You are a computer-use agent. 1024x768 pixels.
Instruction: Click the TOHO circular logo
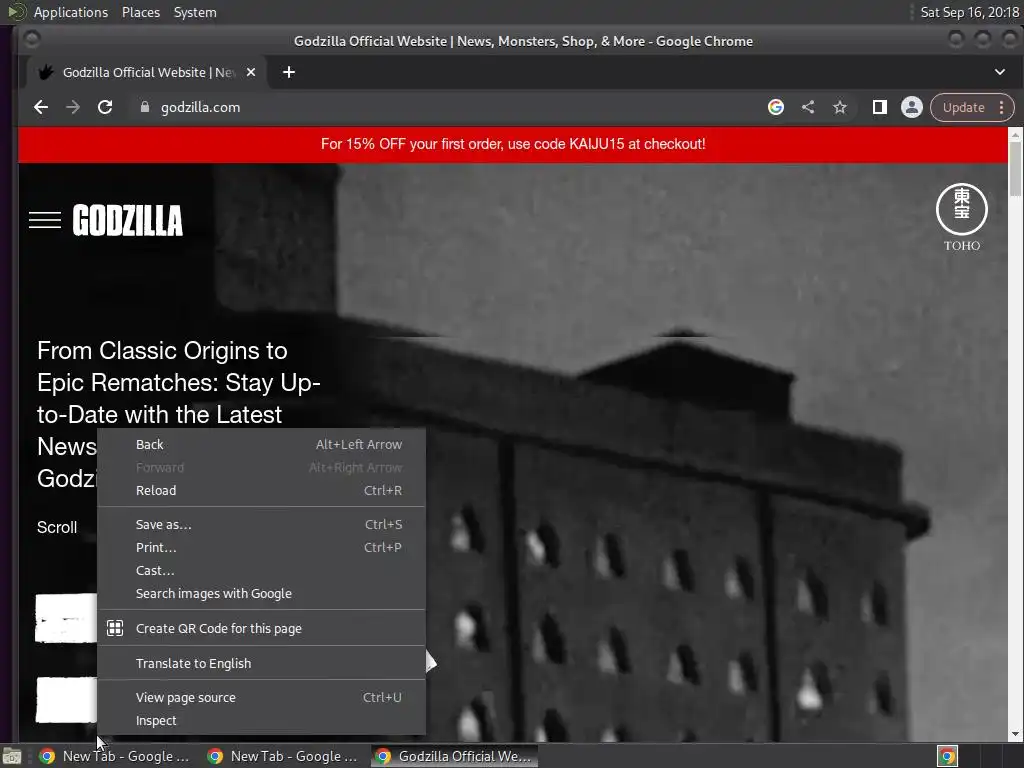click(x=962, y=209)
